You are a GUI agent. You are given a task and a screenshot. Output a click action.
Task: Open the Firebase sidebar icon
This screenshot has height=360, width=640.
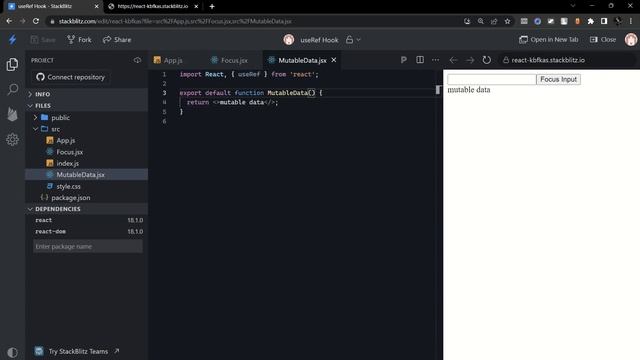[x=12, y=114]
